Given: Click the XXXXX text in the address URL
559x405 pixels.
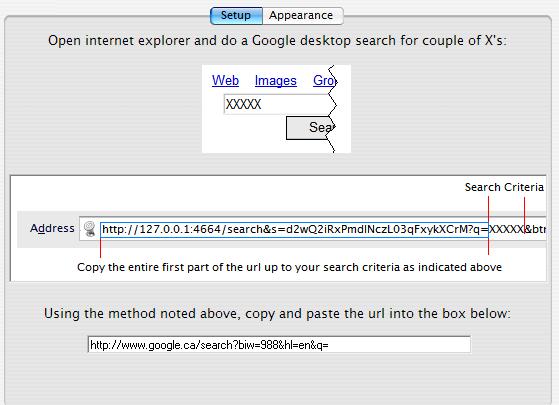Looking at the screenshot, I should point(506,229).
